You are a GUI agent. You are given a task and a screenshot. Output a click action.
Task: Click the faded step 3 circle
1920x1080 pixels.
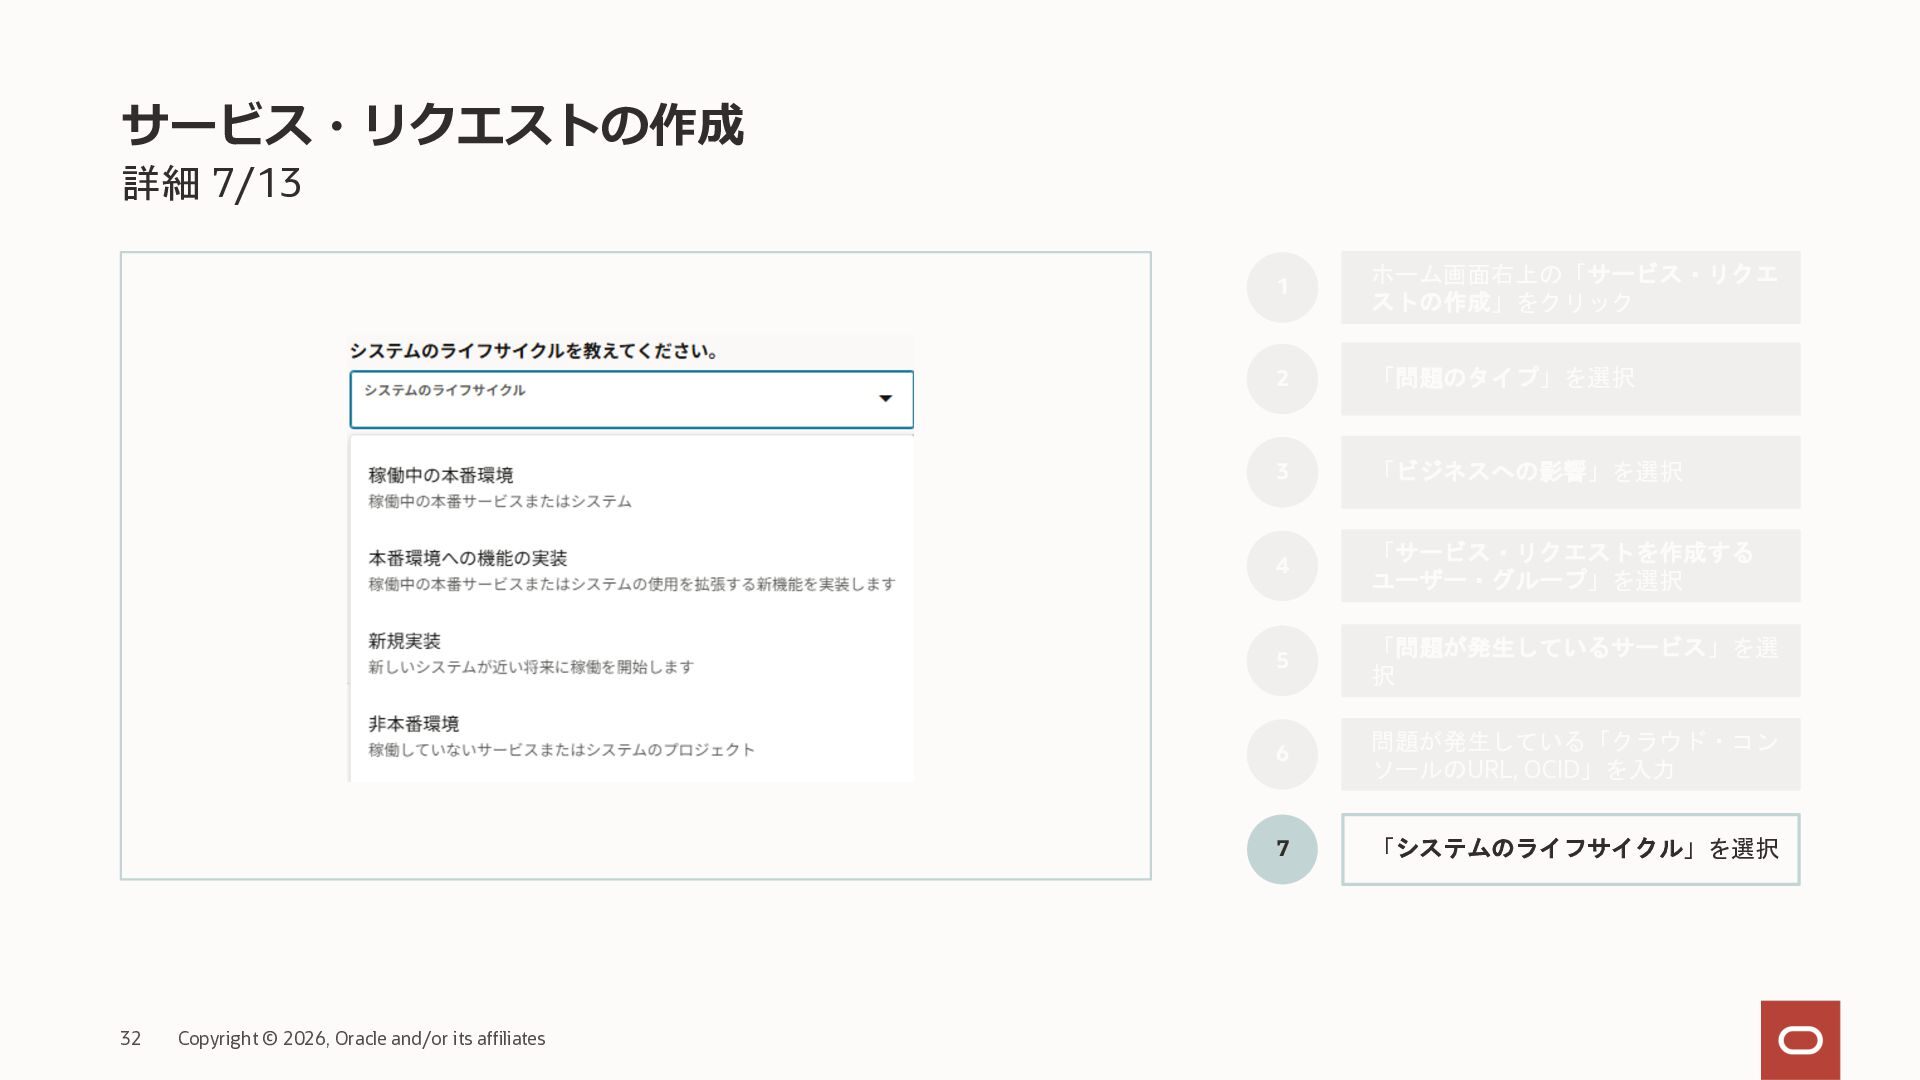tap(1282, 472)
